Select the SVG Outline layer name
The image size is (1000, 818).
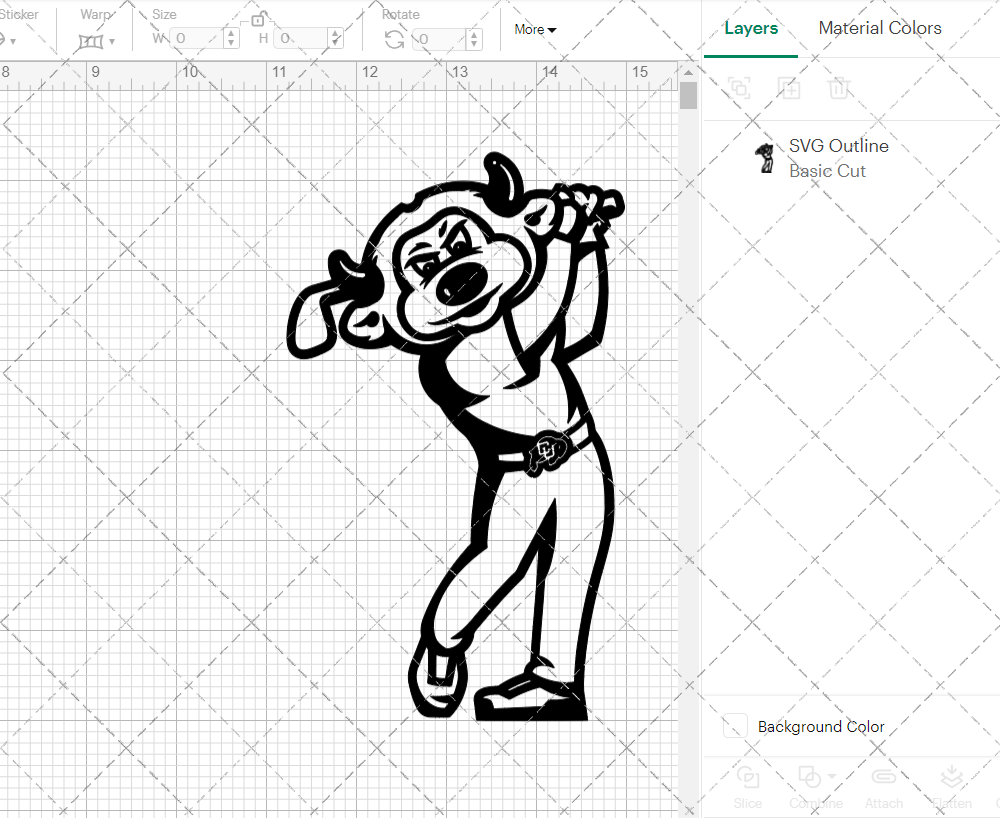point(839,146)
